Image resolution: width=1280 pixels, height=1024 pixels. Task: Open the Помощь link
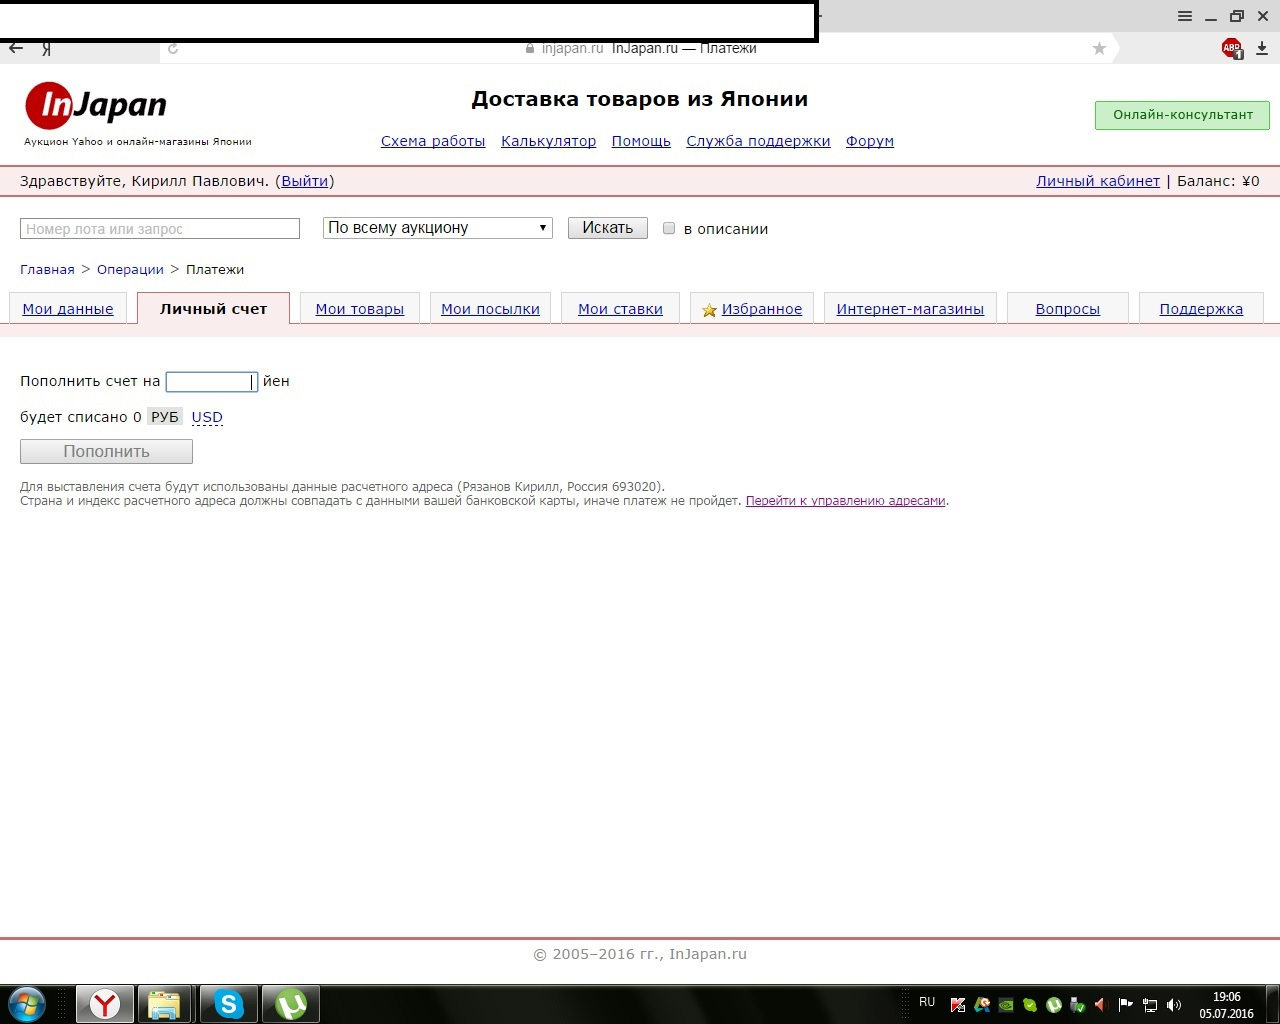(641, 141)
